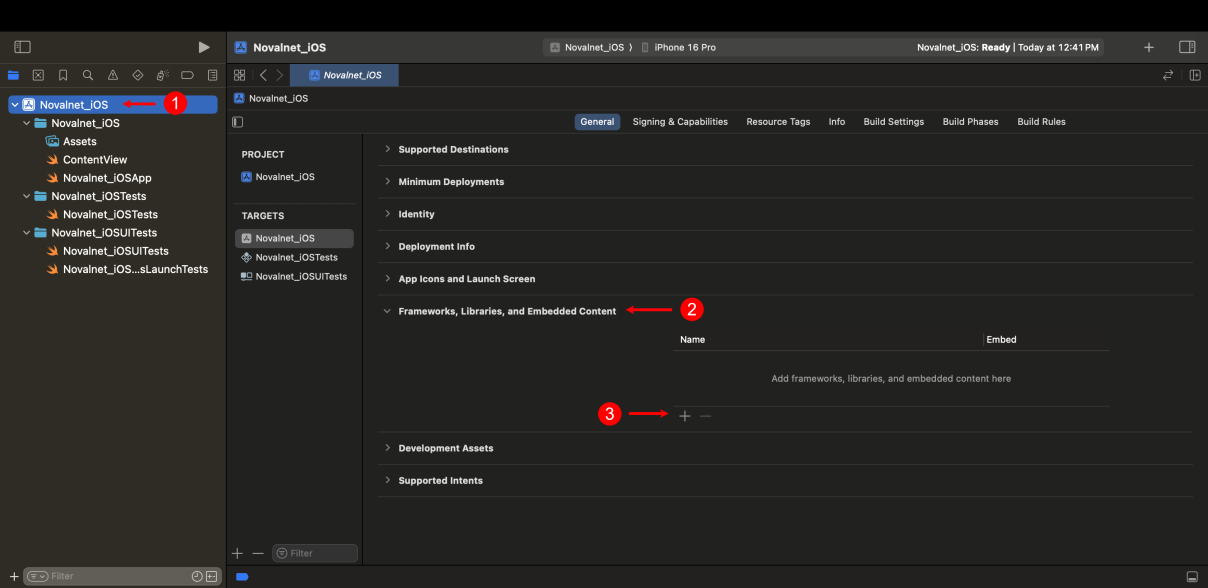Screen dimensions: 1208x588
Task: Open the Bookmarks navigator icon
Action: (x=63, y=75)
